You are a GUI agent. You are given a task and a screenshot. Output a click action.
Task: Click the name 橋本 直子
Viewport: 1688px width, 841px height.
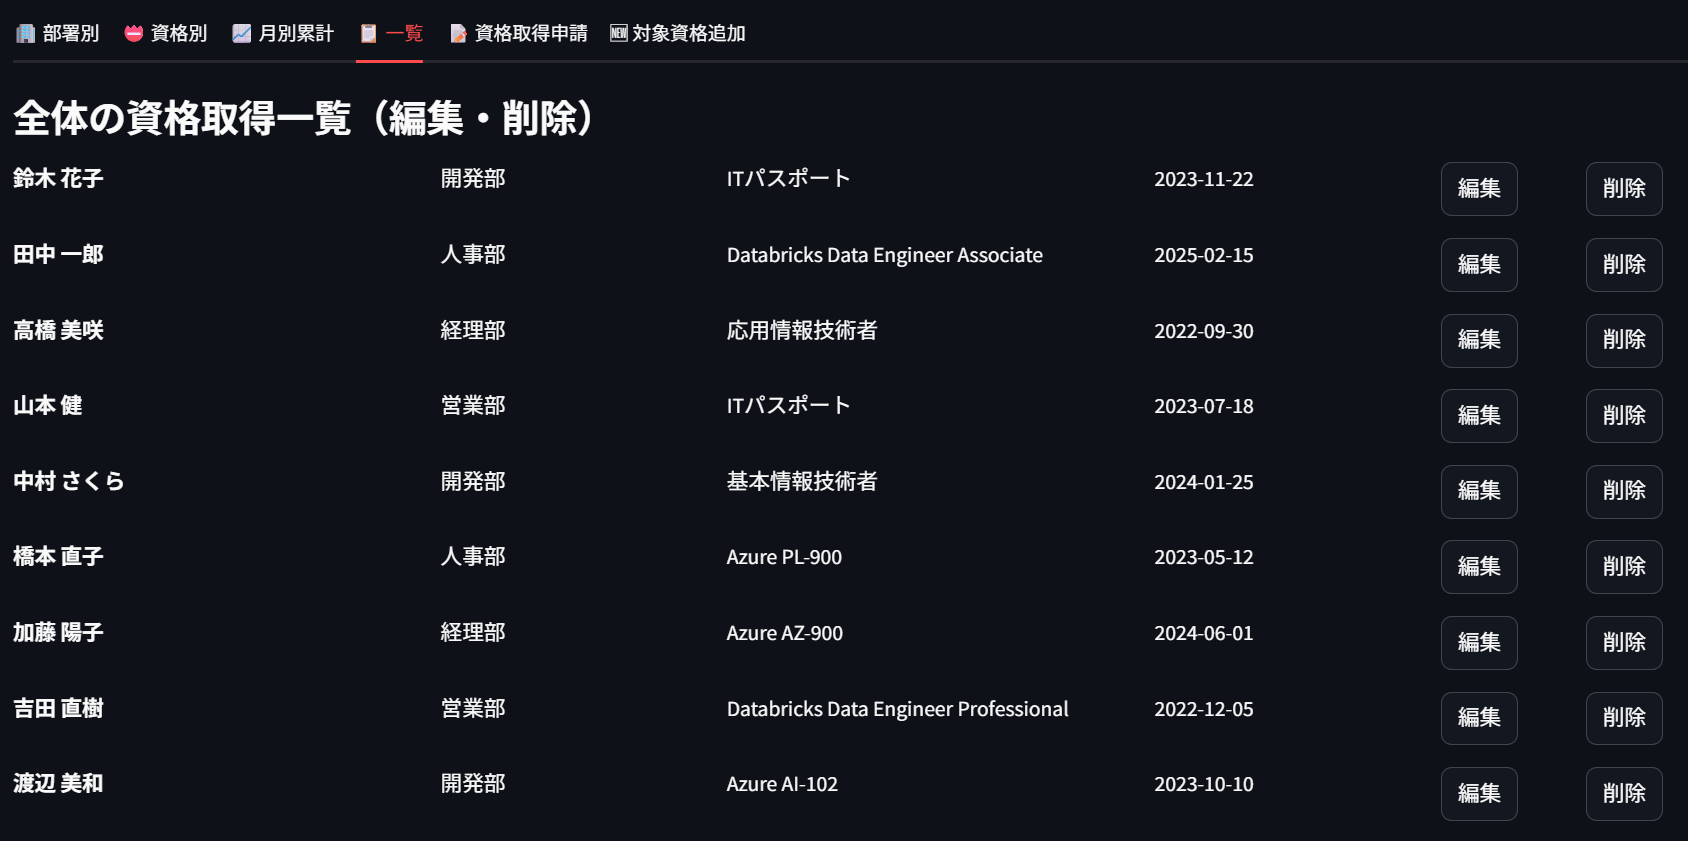point(58,557)
